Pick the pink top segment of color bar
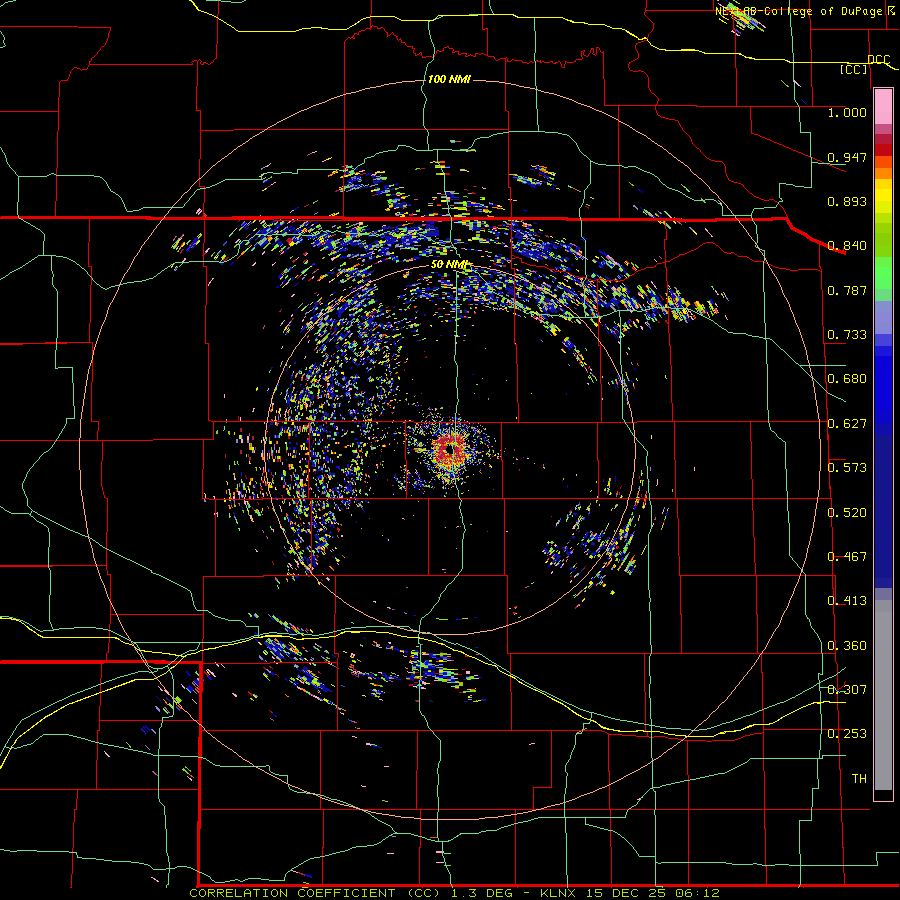 point(883,106)
